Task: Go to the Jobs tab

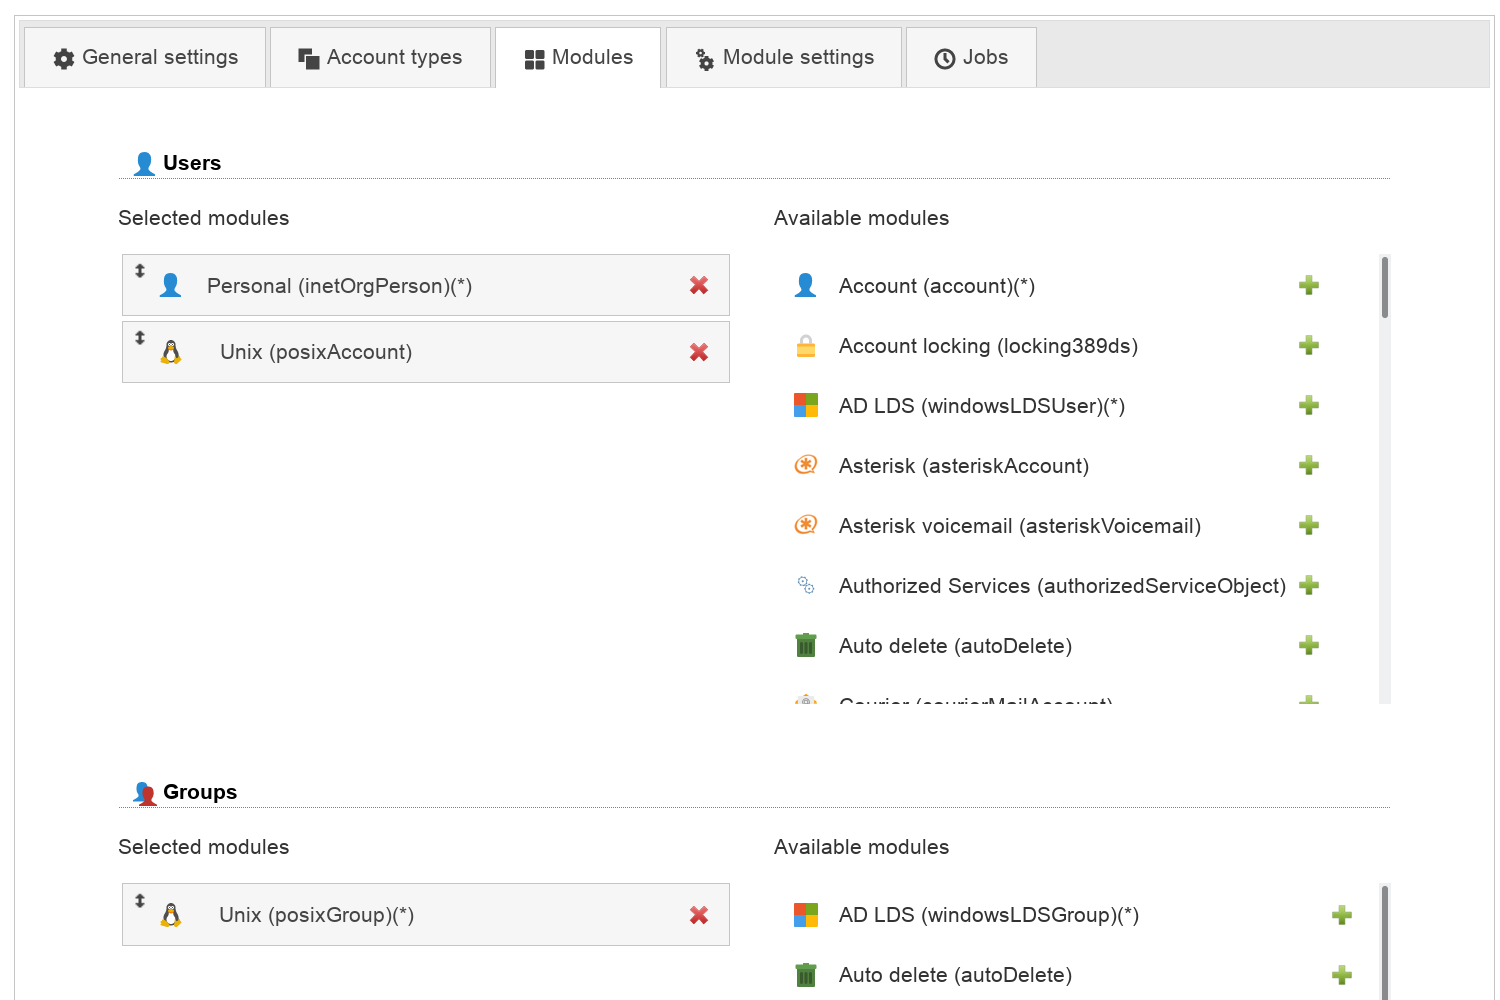Action: point(971,58)
